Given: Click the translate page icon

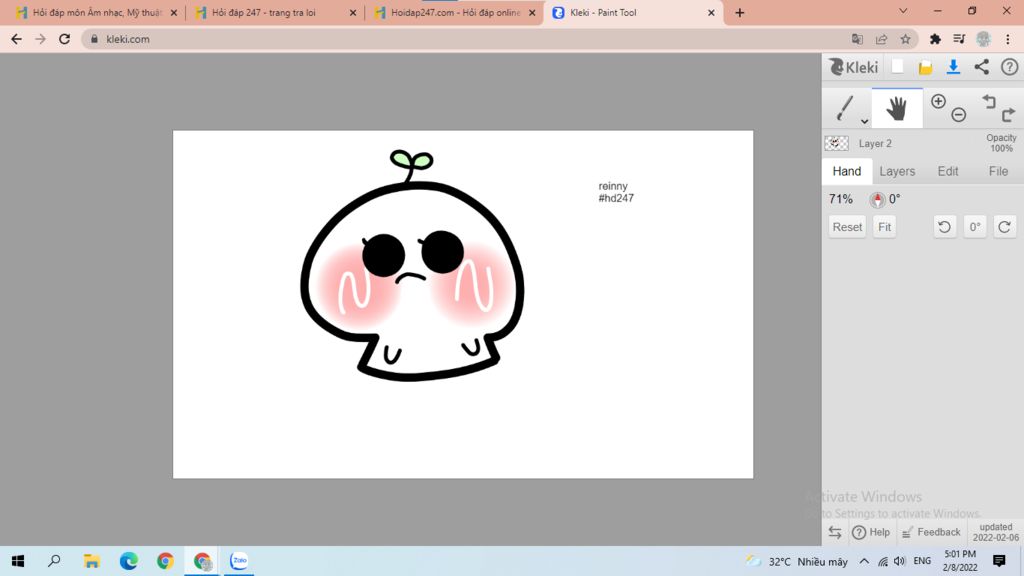Looking at the screenshot, I should point(857,39).
